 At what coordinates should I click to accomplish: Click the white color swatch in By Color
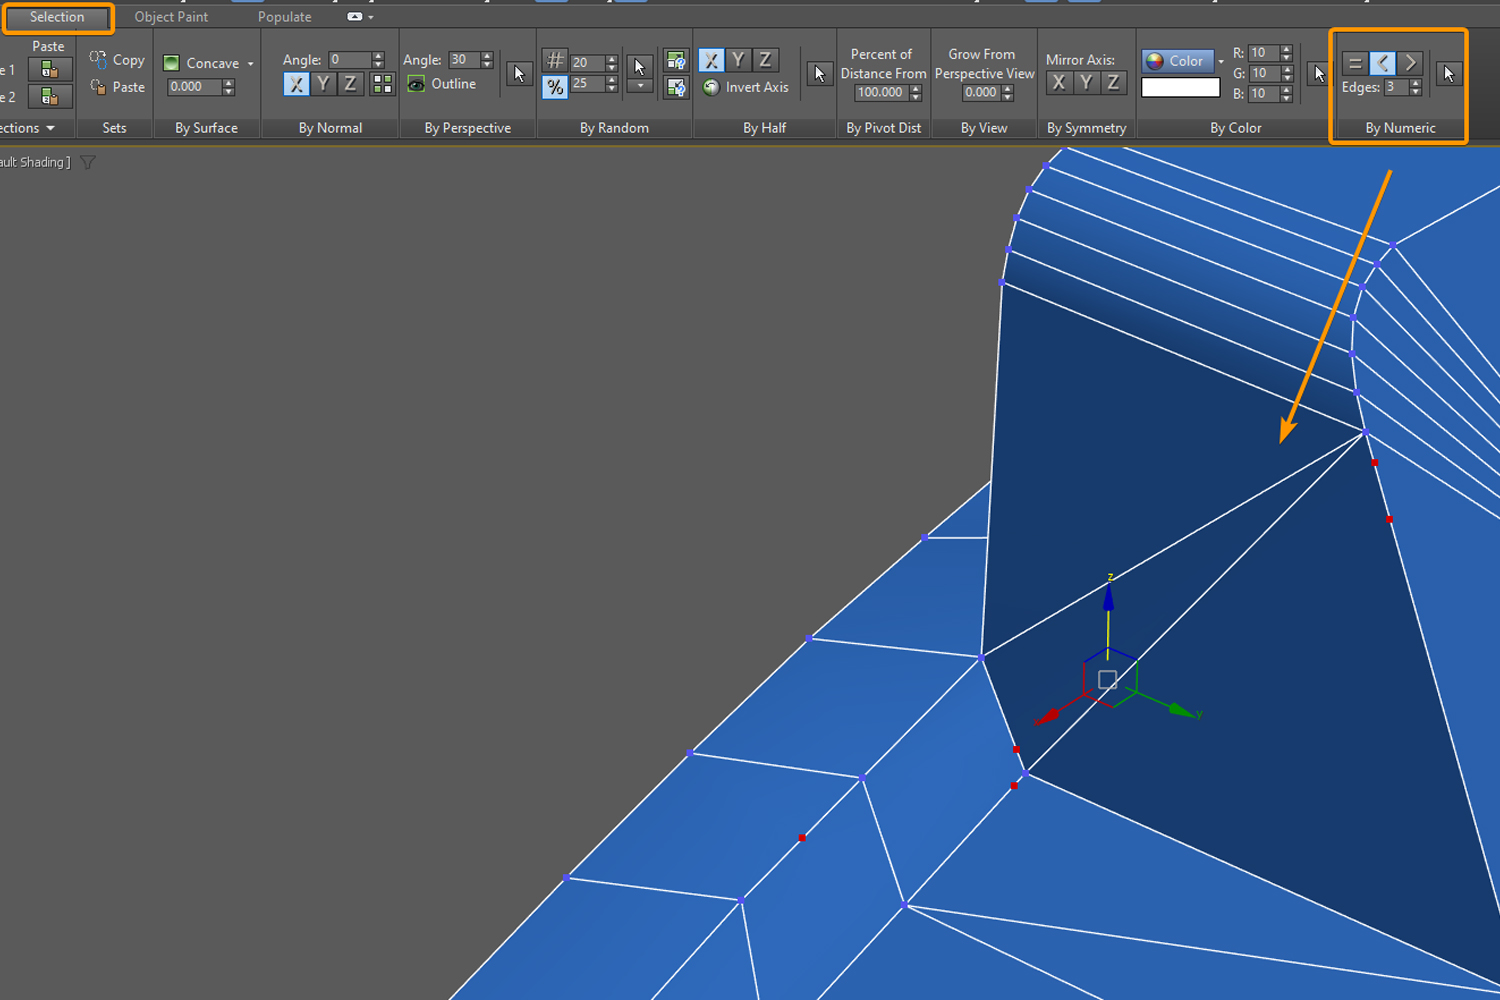click(x=1180, y=88)
